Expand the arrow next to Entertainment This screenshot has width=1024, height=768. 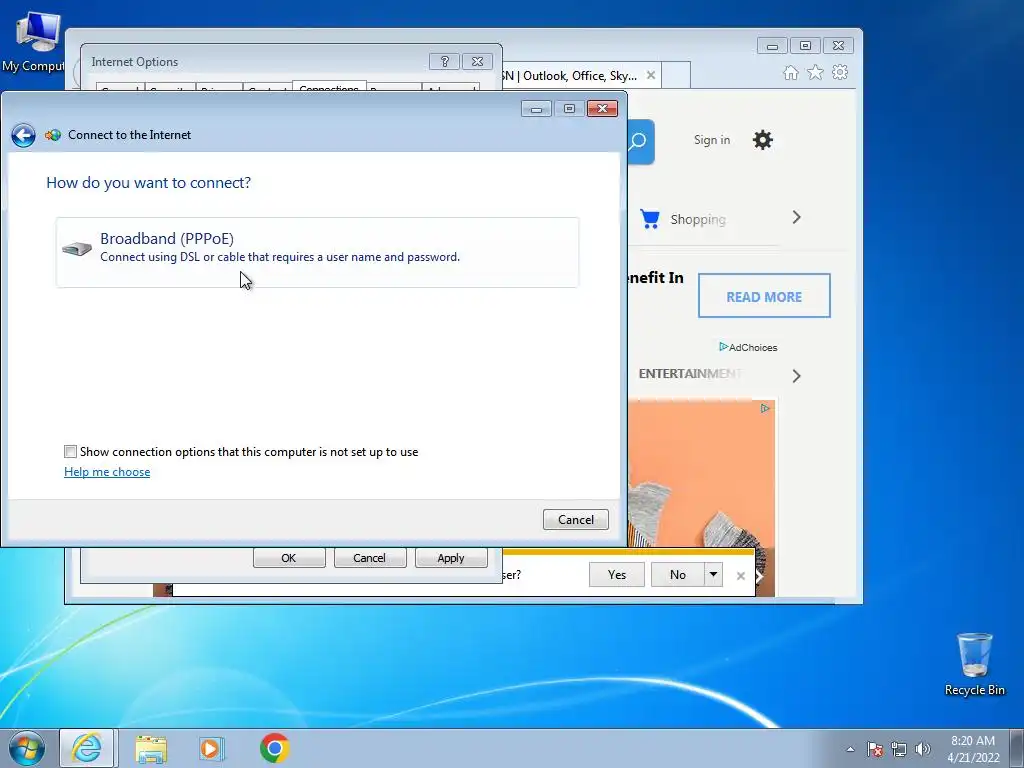click(796, 376)
